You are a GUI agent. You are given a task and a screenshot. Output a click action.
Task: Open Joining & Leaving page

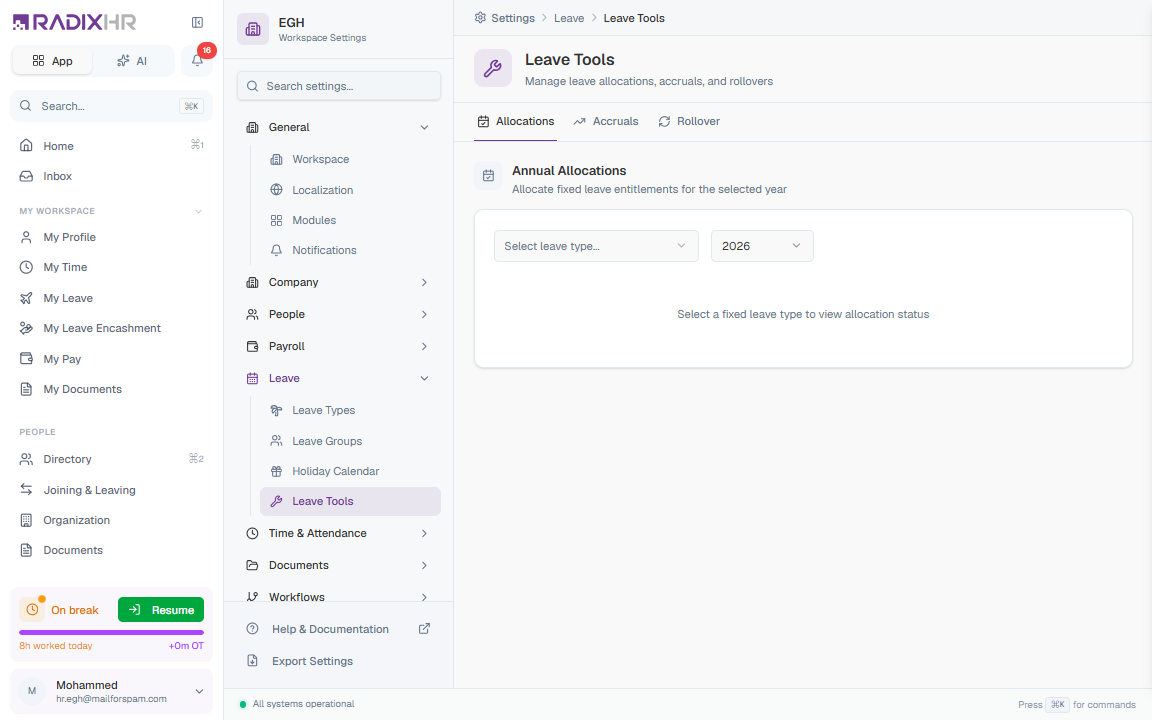pos(112,490)
